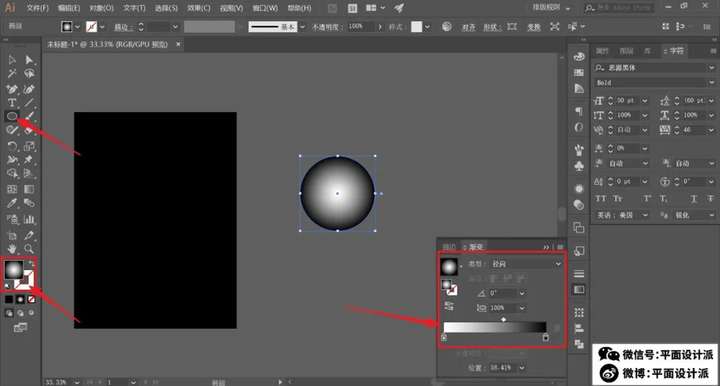Open 效果(C) menu
The height and width of the screenshot is (386, 720).
point(199,8)
